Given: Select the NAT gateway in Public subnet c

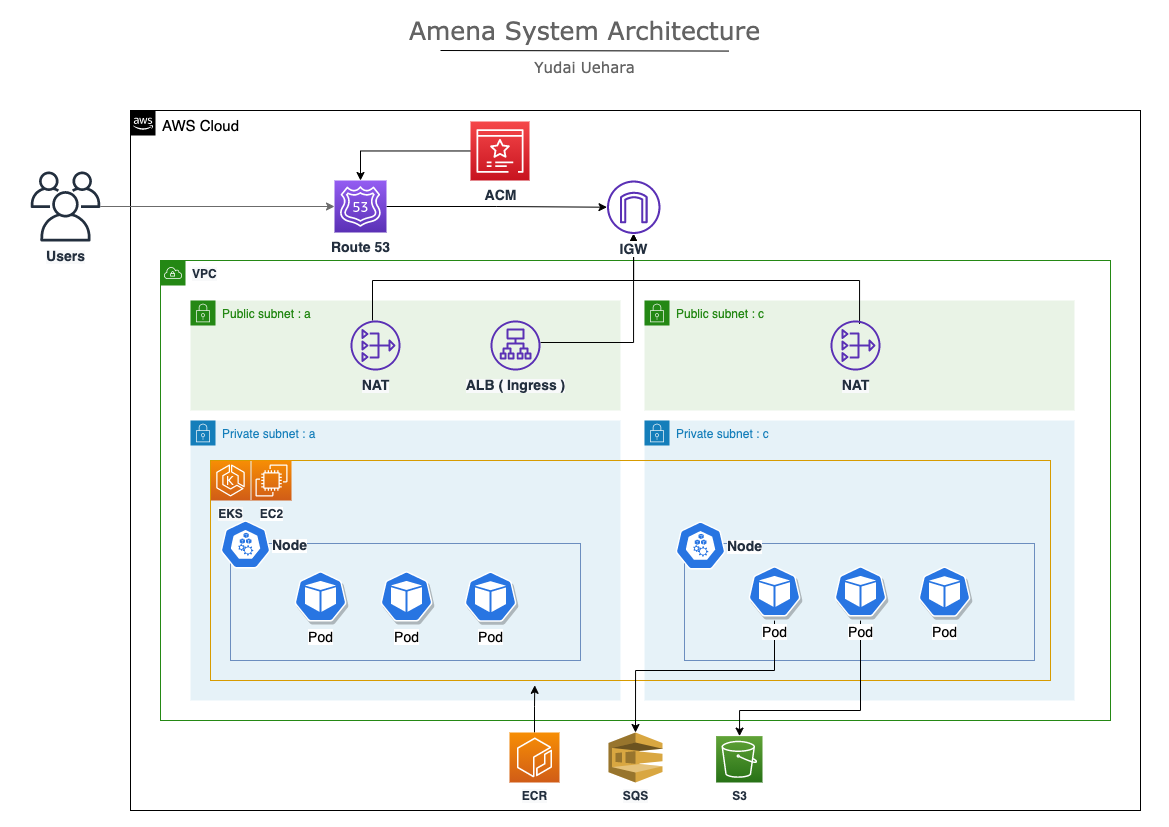Looking at the screenshot, I should 855,344.
